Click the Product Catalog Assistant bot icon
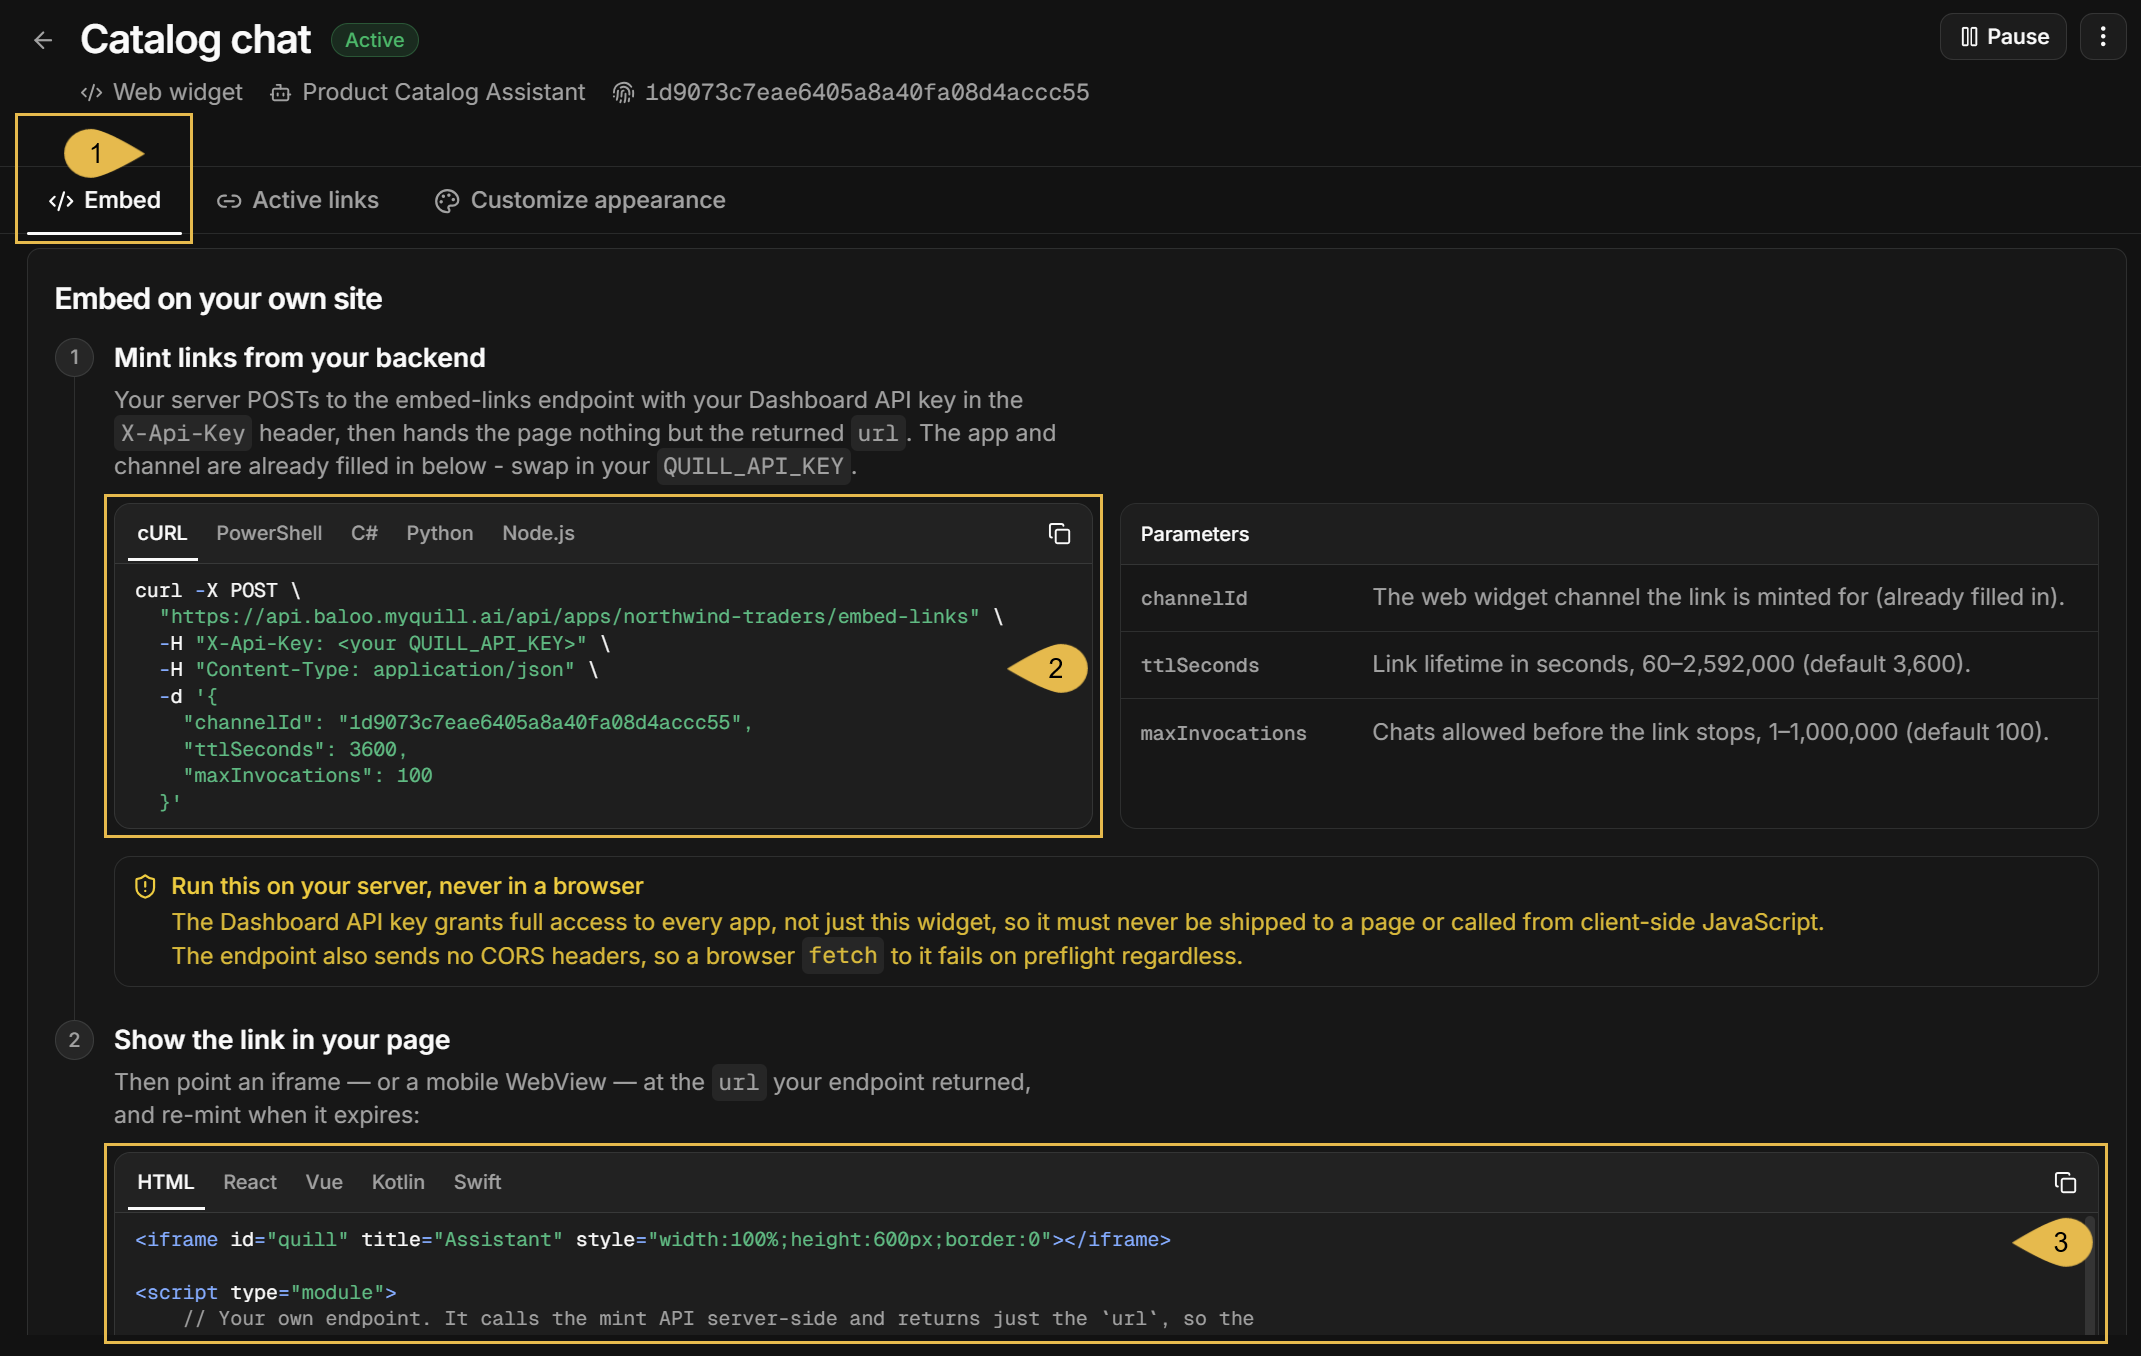This screenshot has height=1356, width=2141. 280,93
